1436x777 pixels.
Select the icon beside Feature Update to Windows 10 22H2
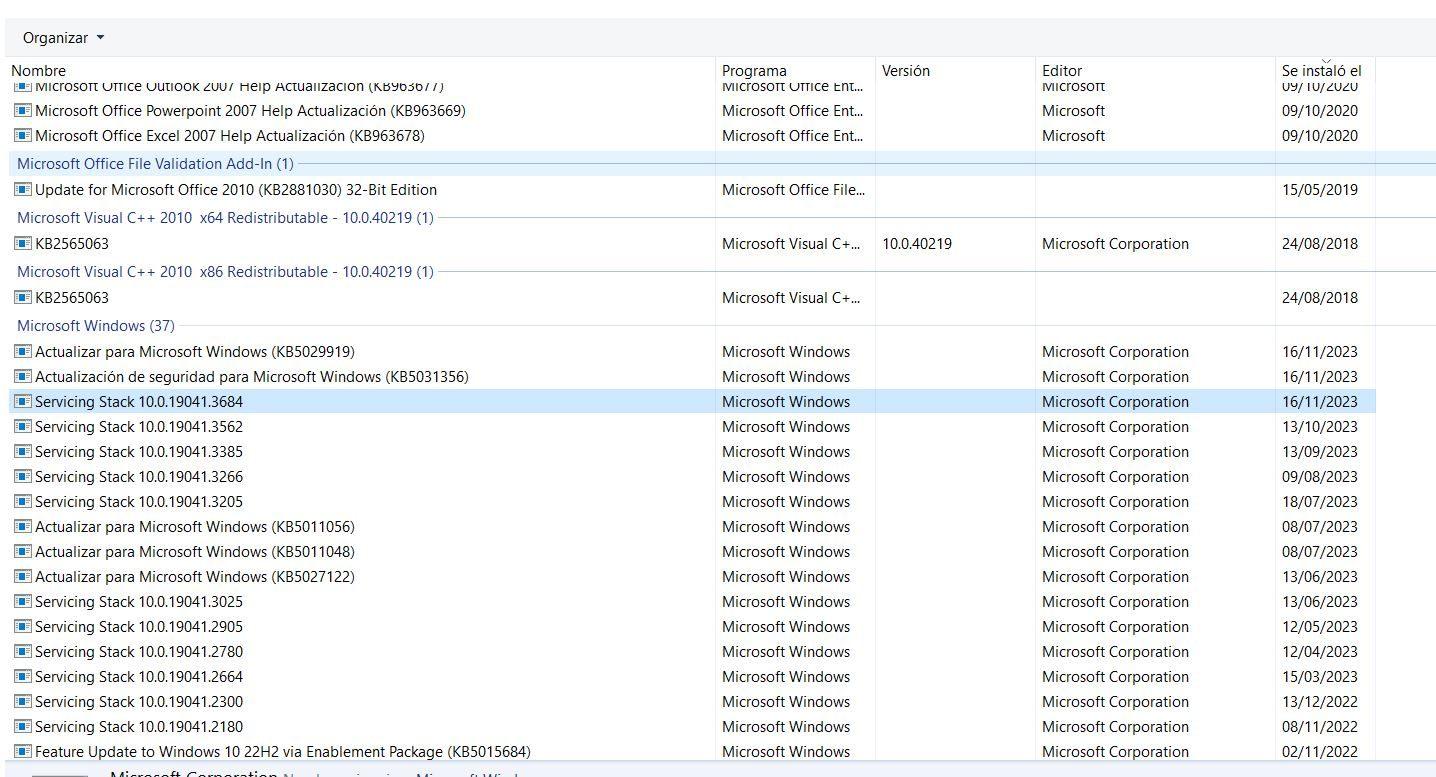coord(22,751)
